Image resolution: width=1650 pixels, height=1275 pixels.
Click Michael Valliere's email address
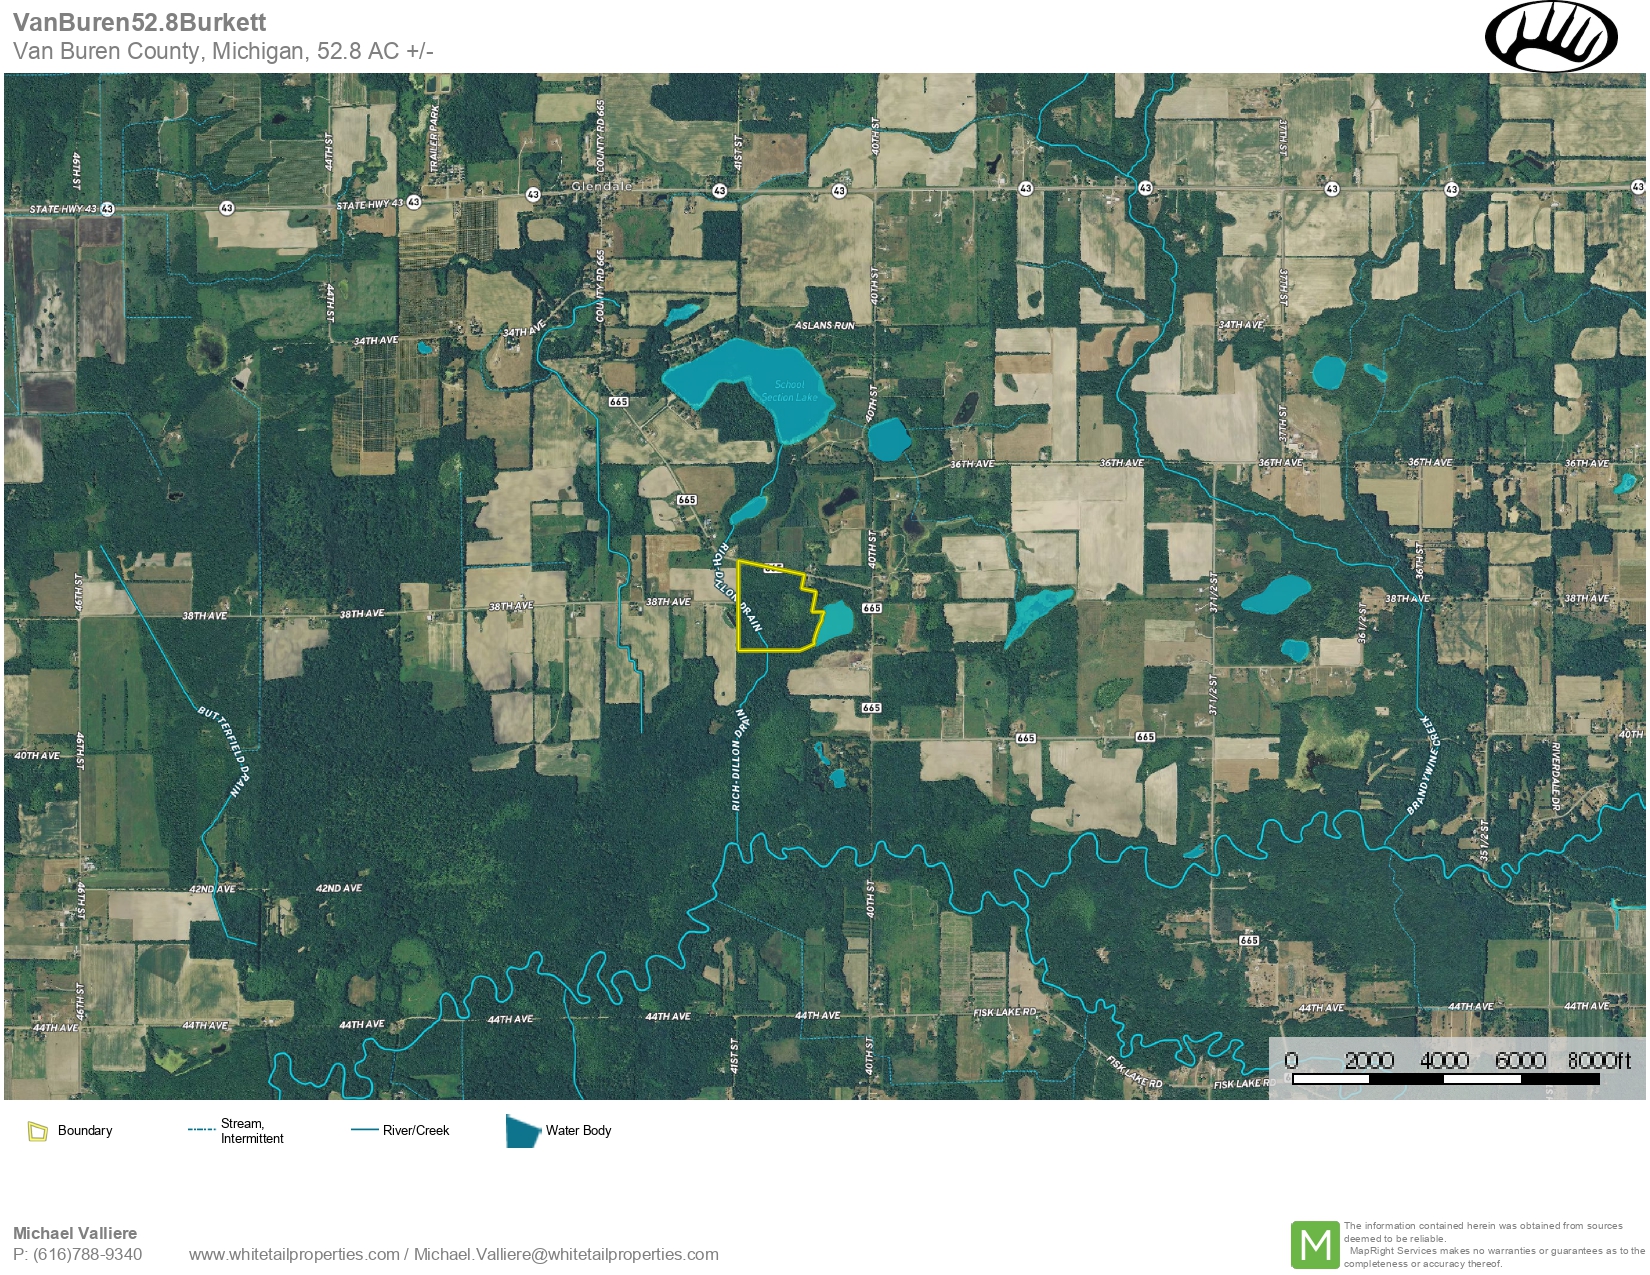pos(566,1254)
